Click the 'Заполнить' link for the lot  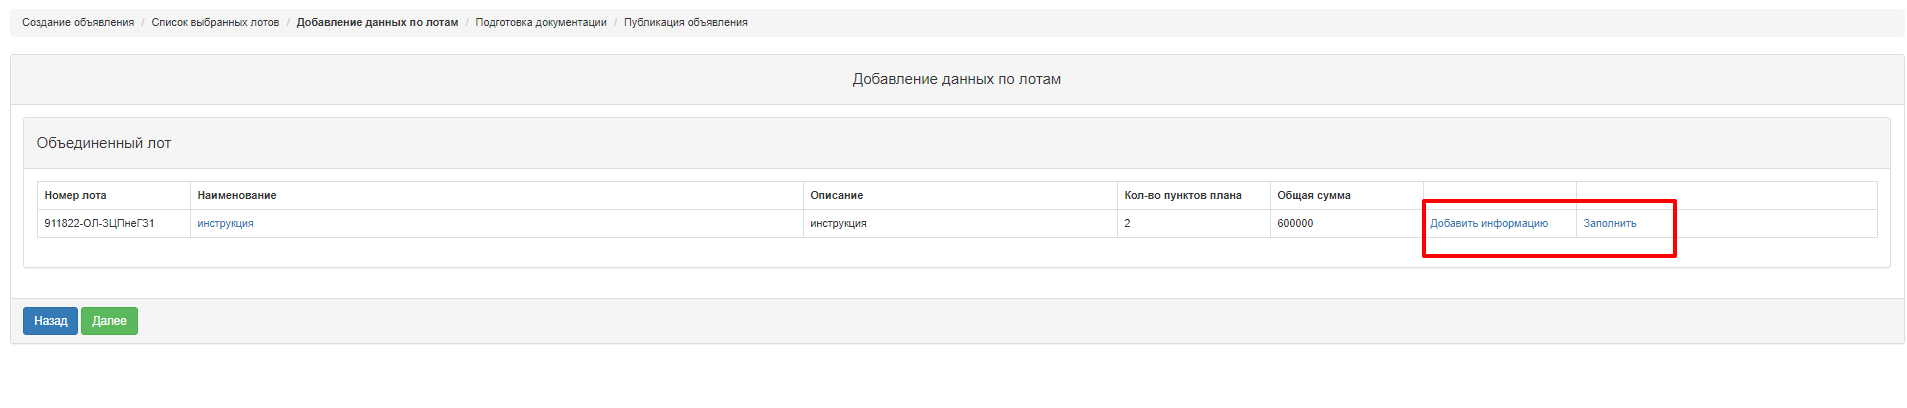tap(1610, 223)
